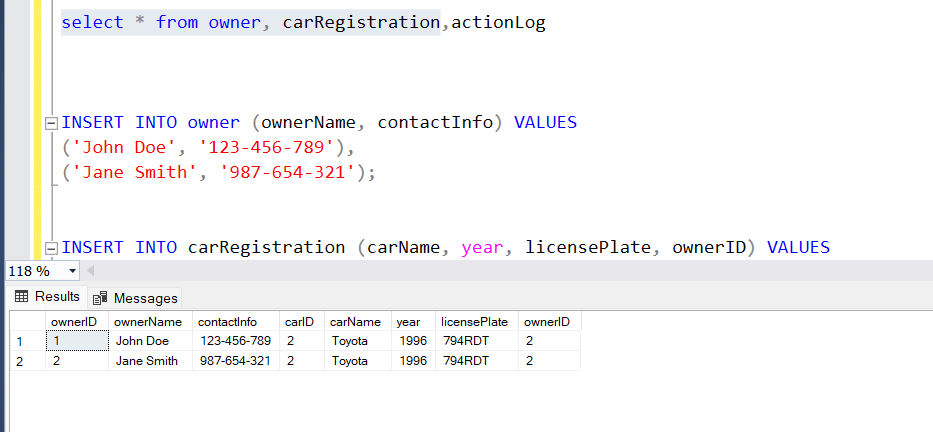This screenshot has height=432, width=933.
Task: Click the licensePlate column header
Action: 477,322
